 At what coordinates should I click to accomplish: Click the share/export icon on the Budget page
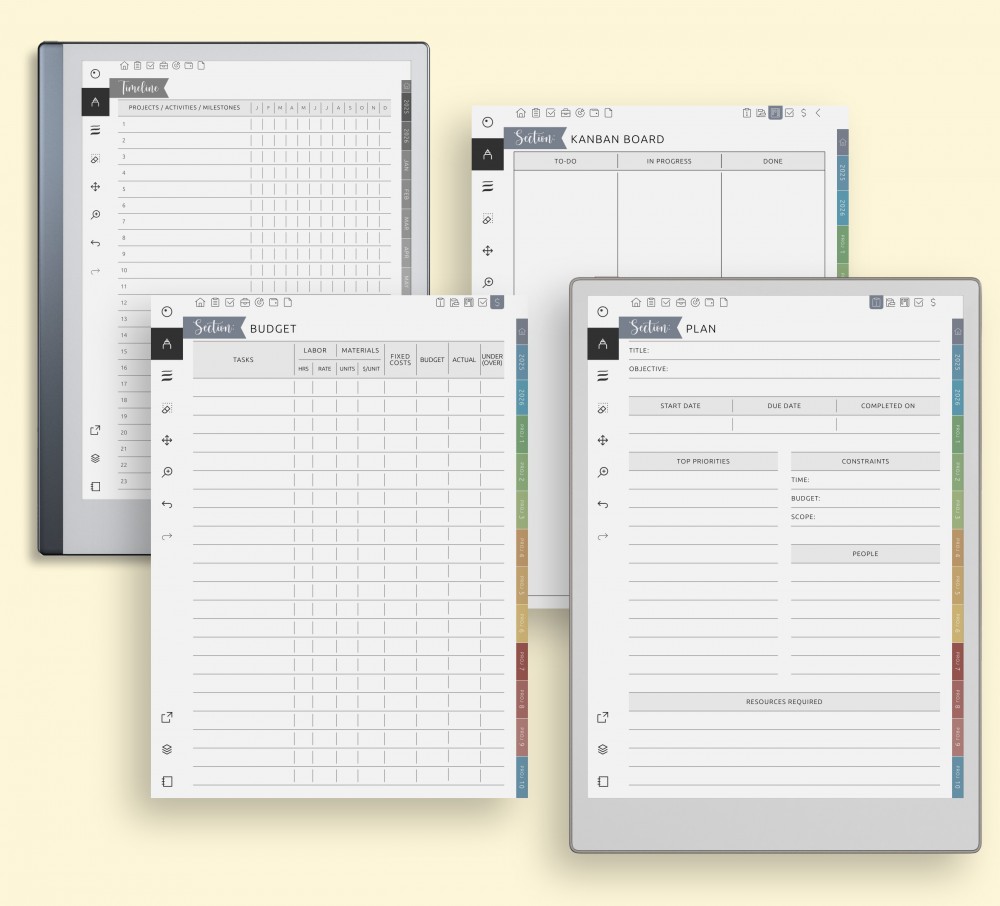(x=167, y=717)
